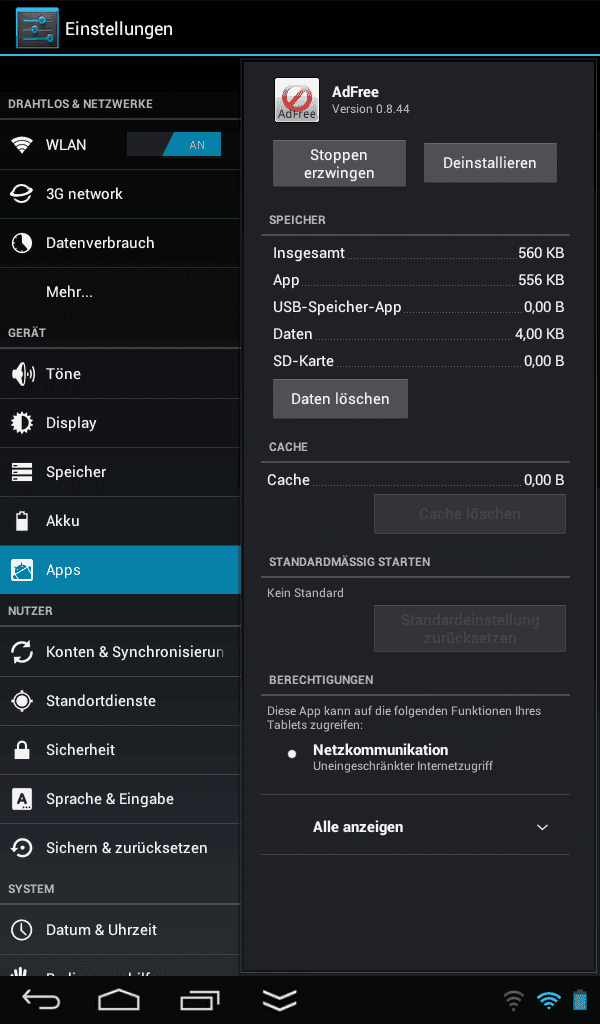Tap the Datenverbrauch data usage icon
Image resolution: width=600 pixels, height=1024 pixels.
(22, 243)
